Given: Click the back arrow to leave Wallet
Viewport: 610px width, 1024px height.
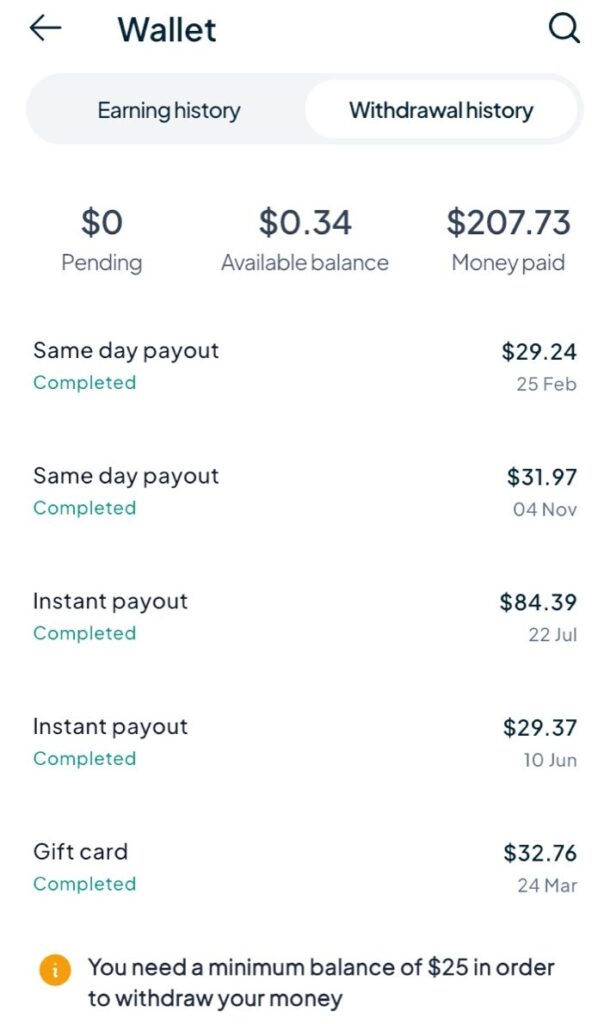Looking at the screenshot, I should [x=41, y=29].
